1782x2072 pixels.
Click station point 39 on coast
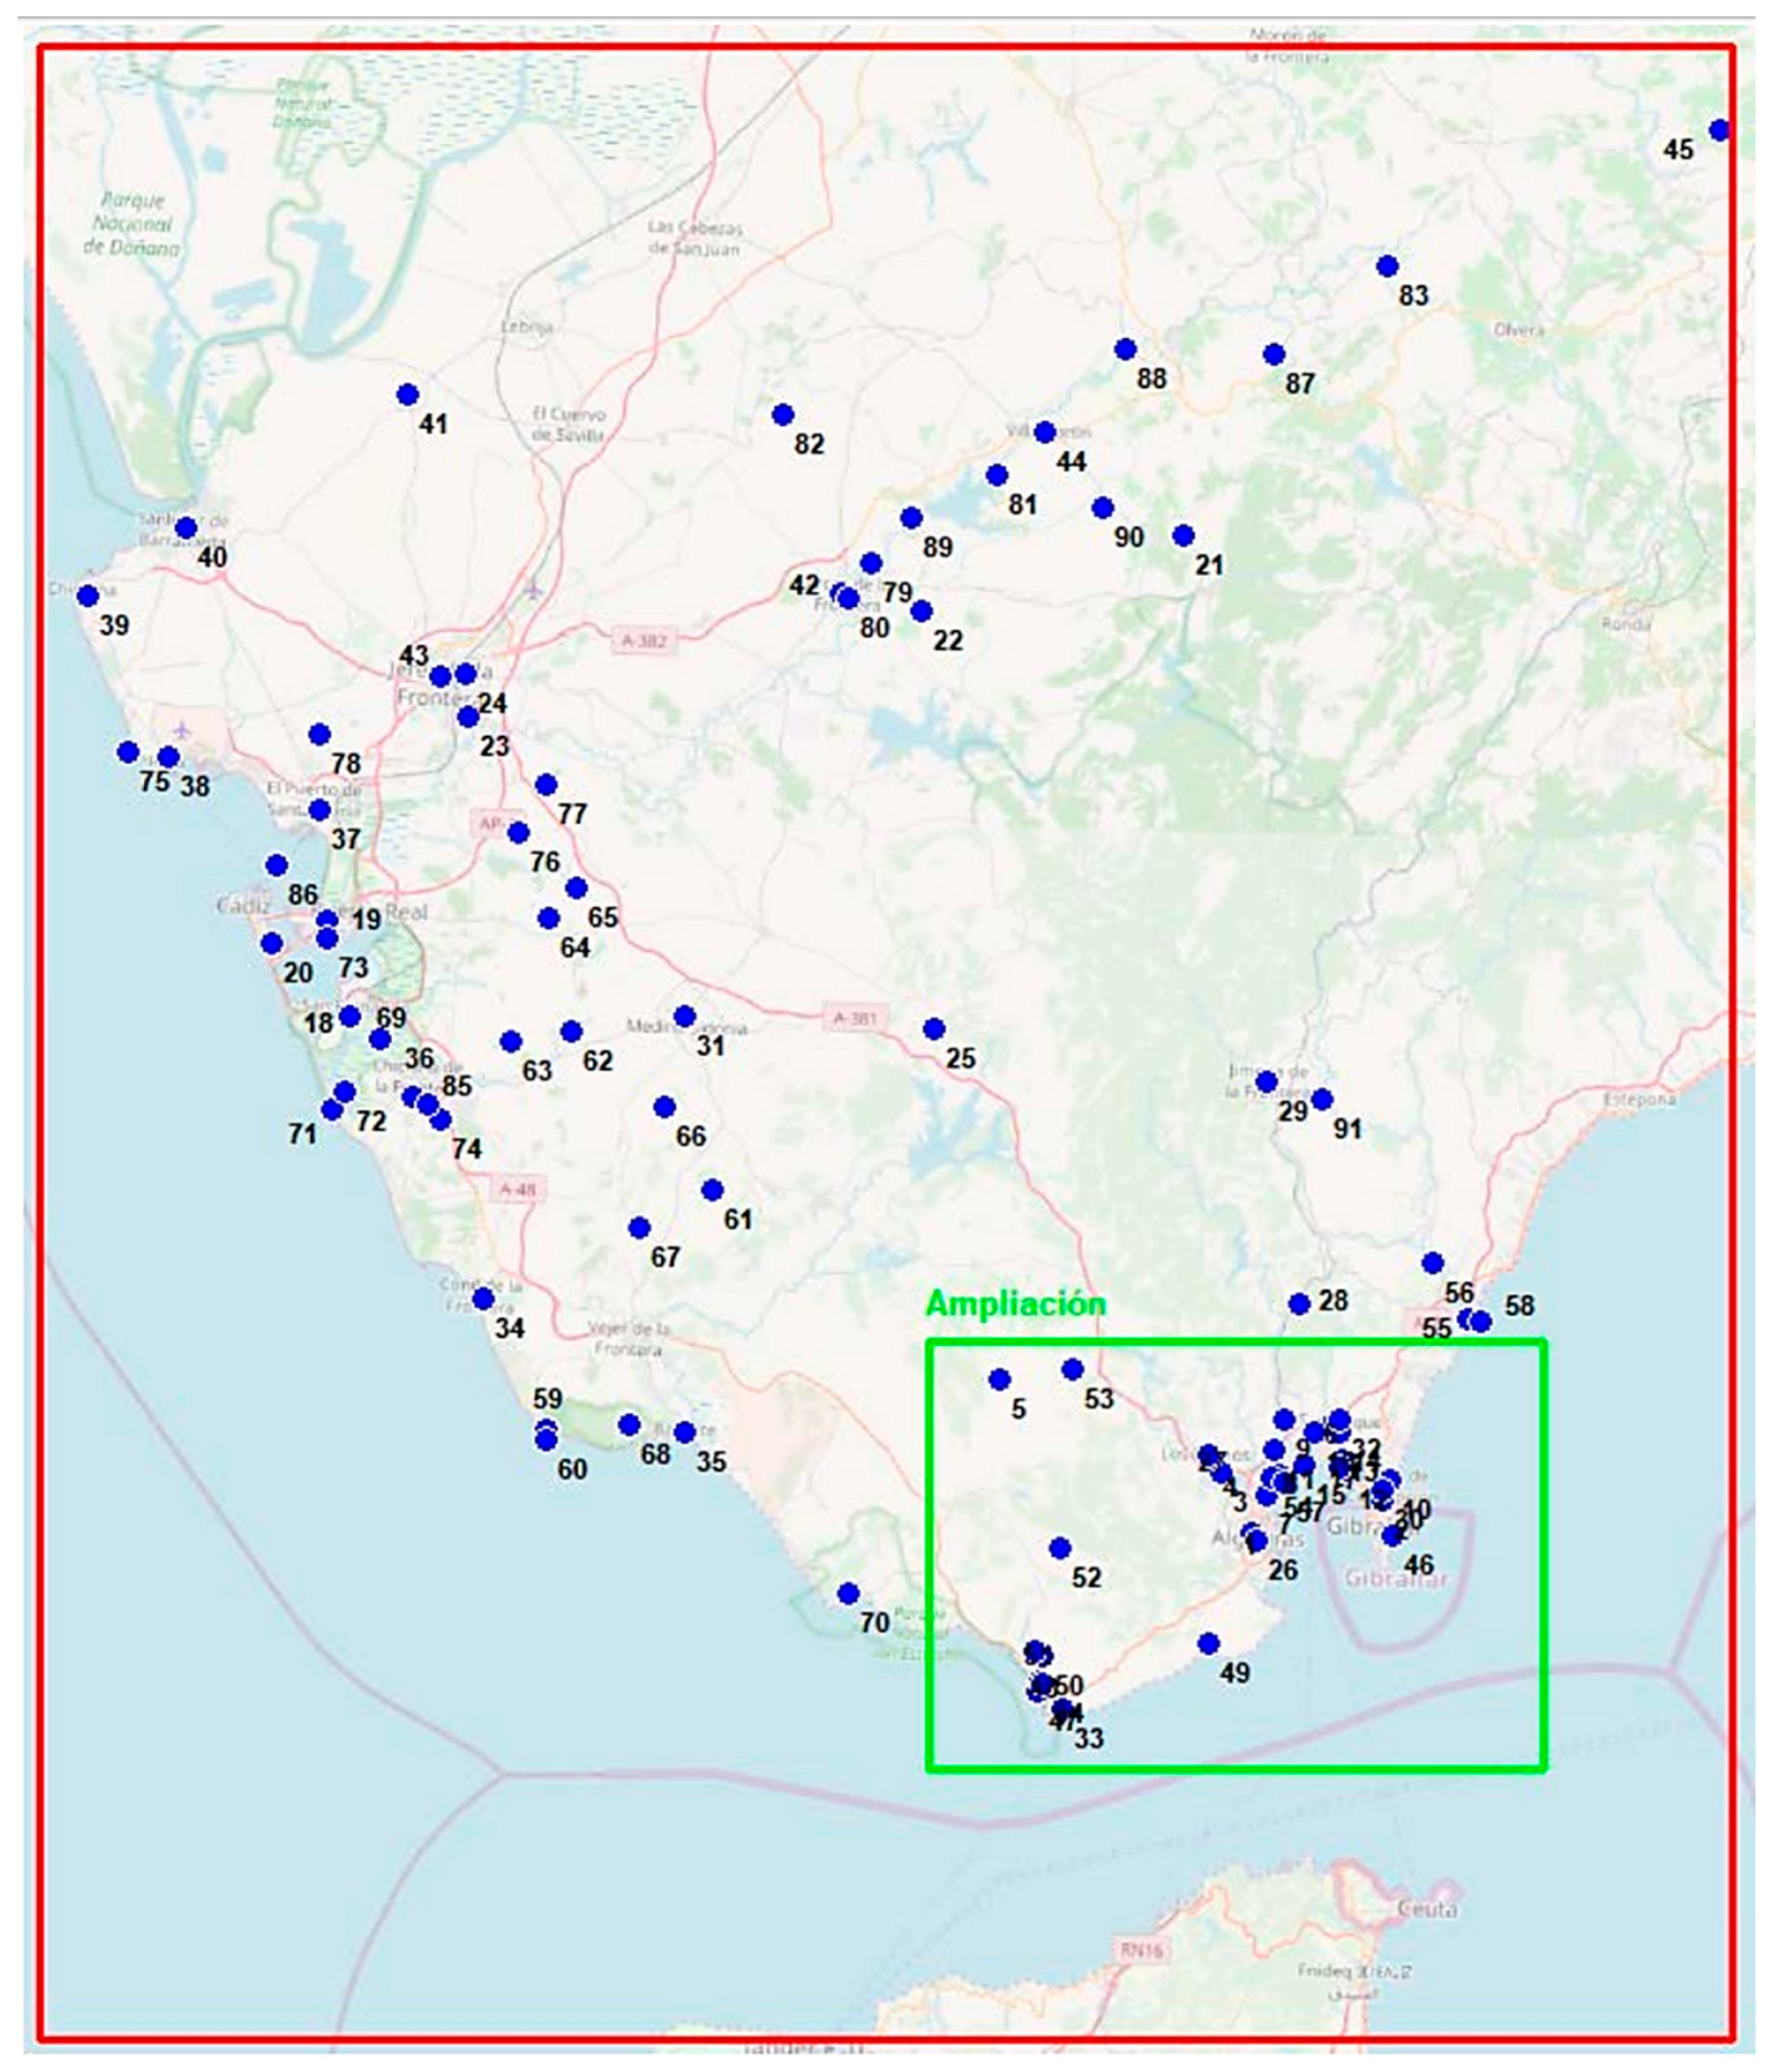coord(88,596)
